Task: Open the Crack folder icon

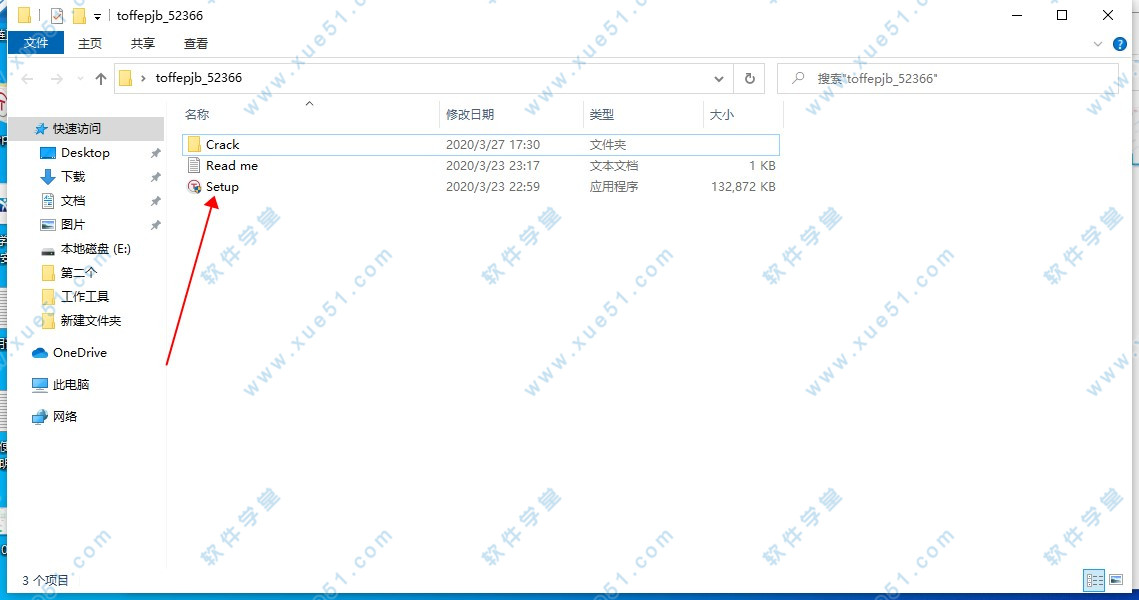Action: click(x=194, y=145)
